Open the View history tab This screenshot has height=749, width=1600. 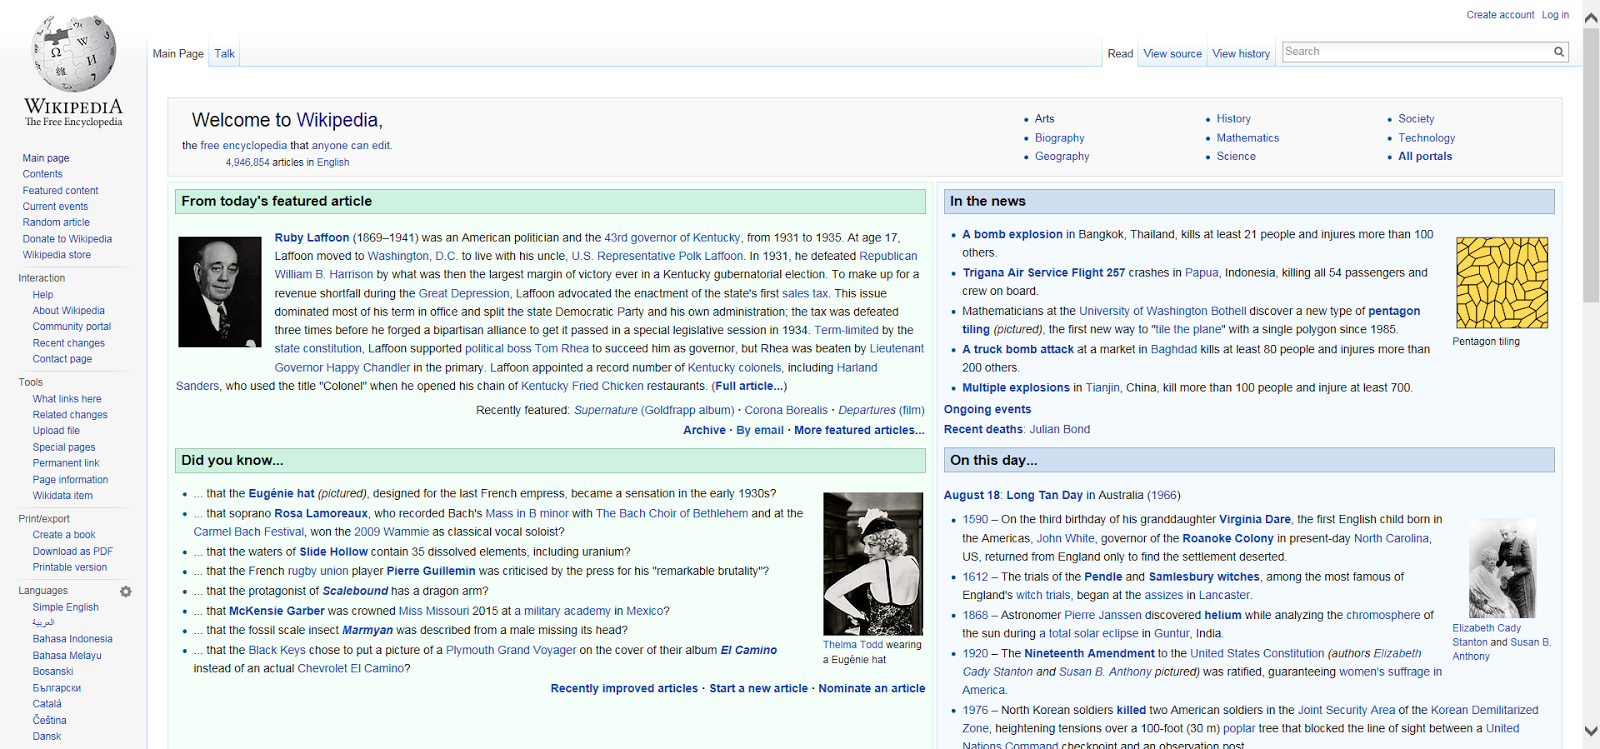pyautogui.click(x=1241, y=54)
